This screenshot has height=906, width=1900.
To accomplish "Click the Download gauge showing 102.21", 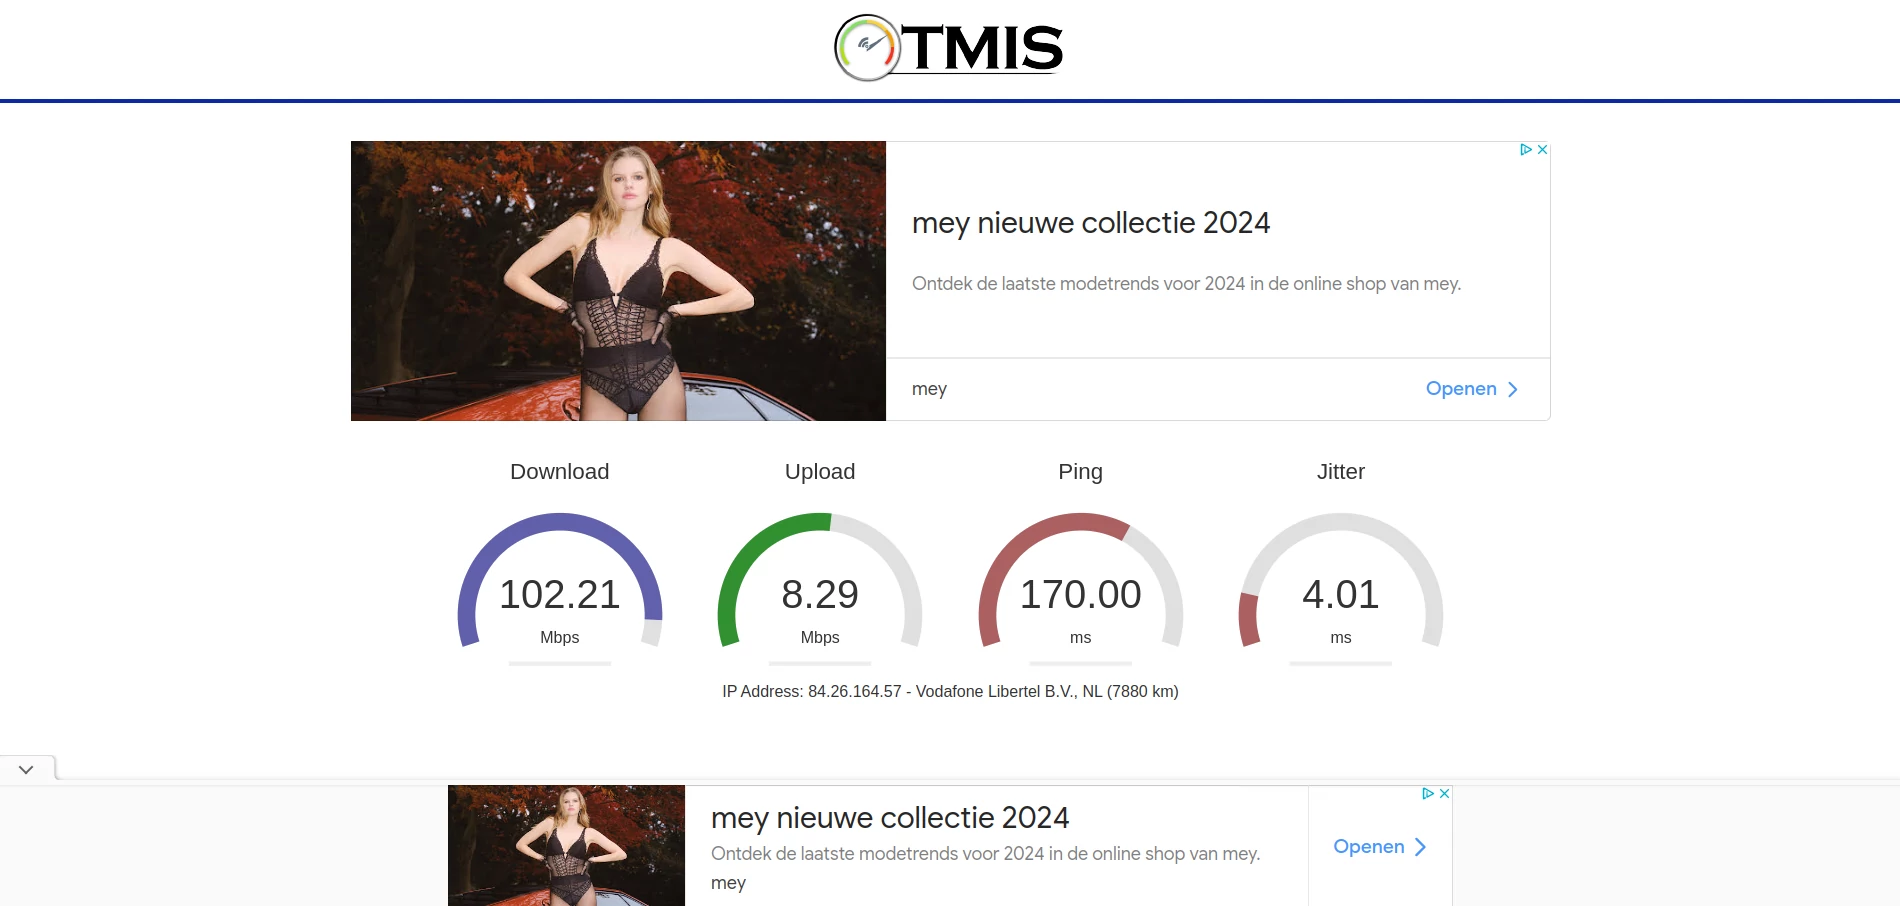I will (x=560, y=582).
